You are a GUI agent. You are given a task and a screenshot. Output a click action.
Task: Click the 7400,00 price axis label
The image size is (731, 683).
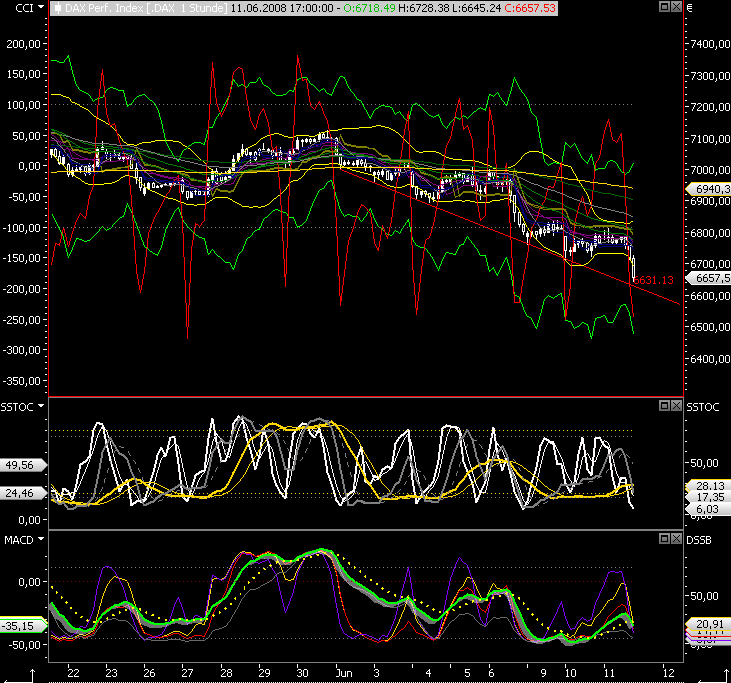click(710, 44)
